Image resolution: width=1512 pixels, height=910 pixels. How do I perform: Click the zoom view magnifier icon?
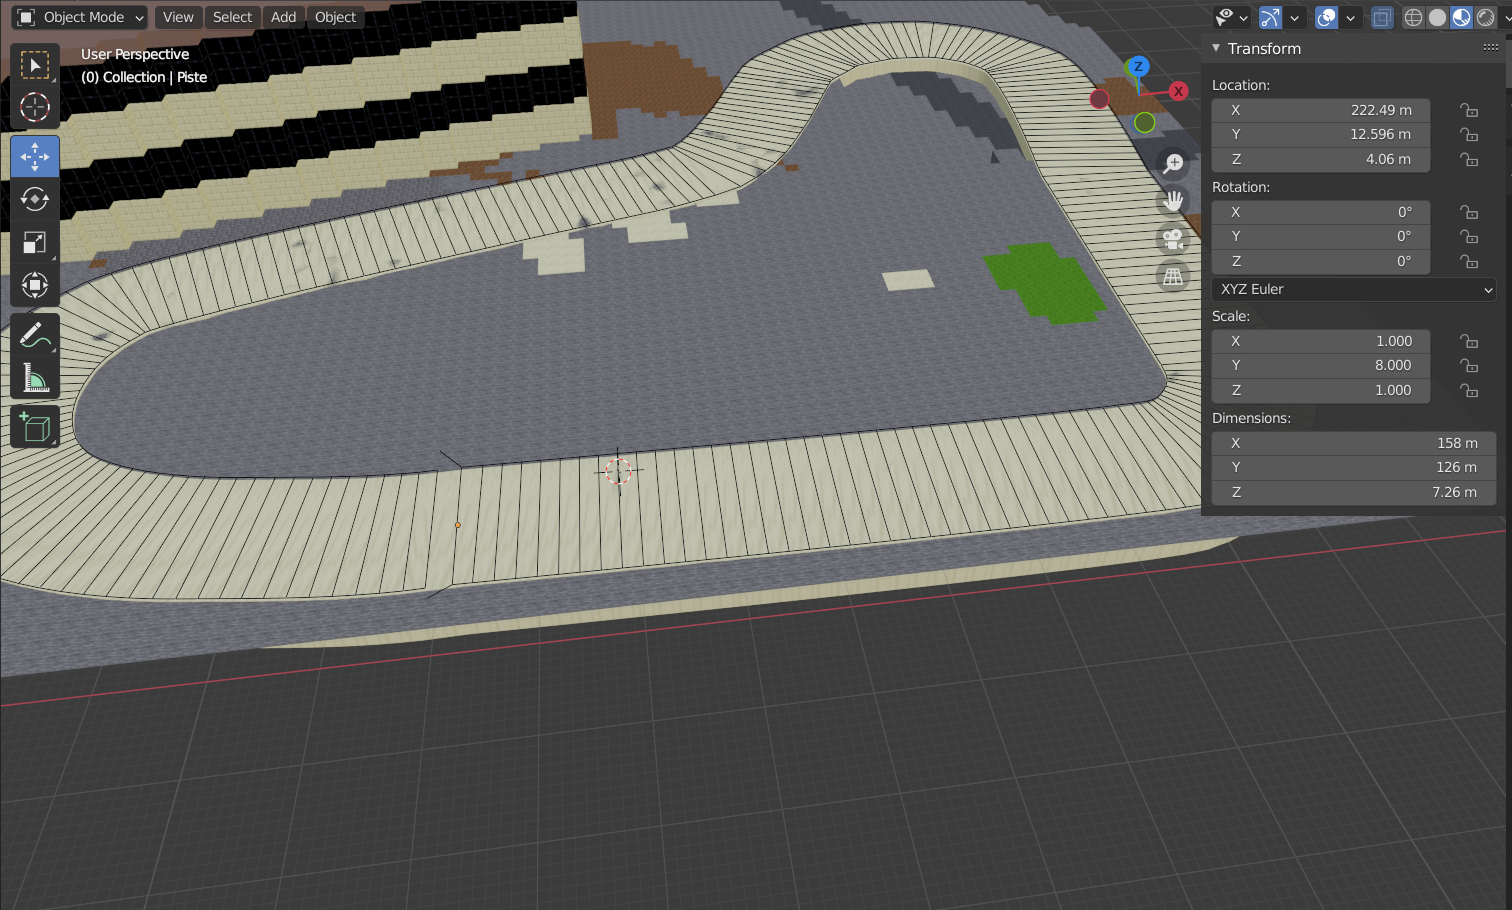(x=1173, y=164)
